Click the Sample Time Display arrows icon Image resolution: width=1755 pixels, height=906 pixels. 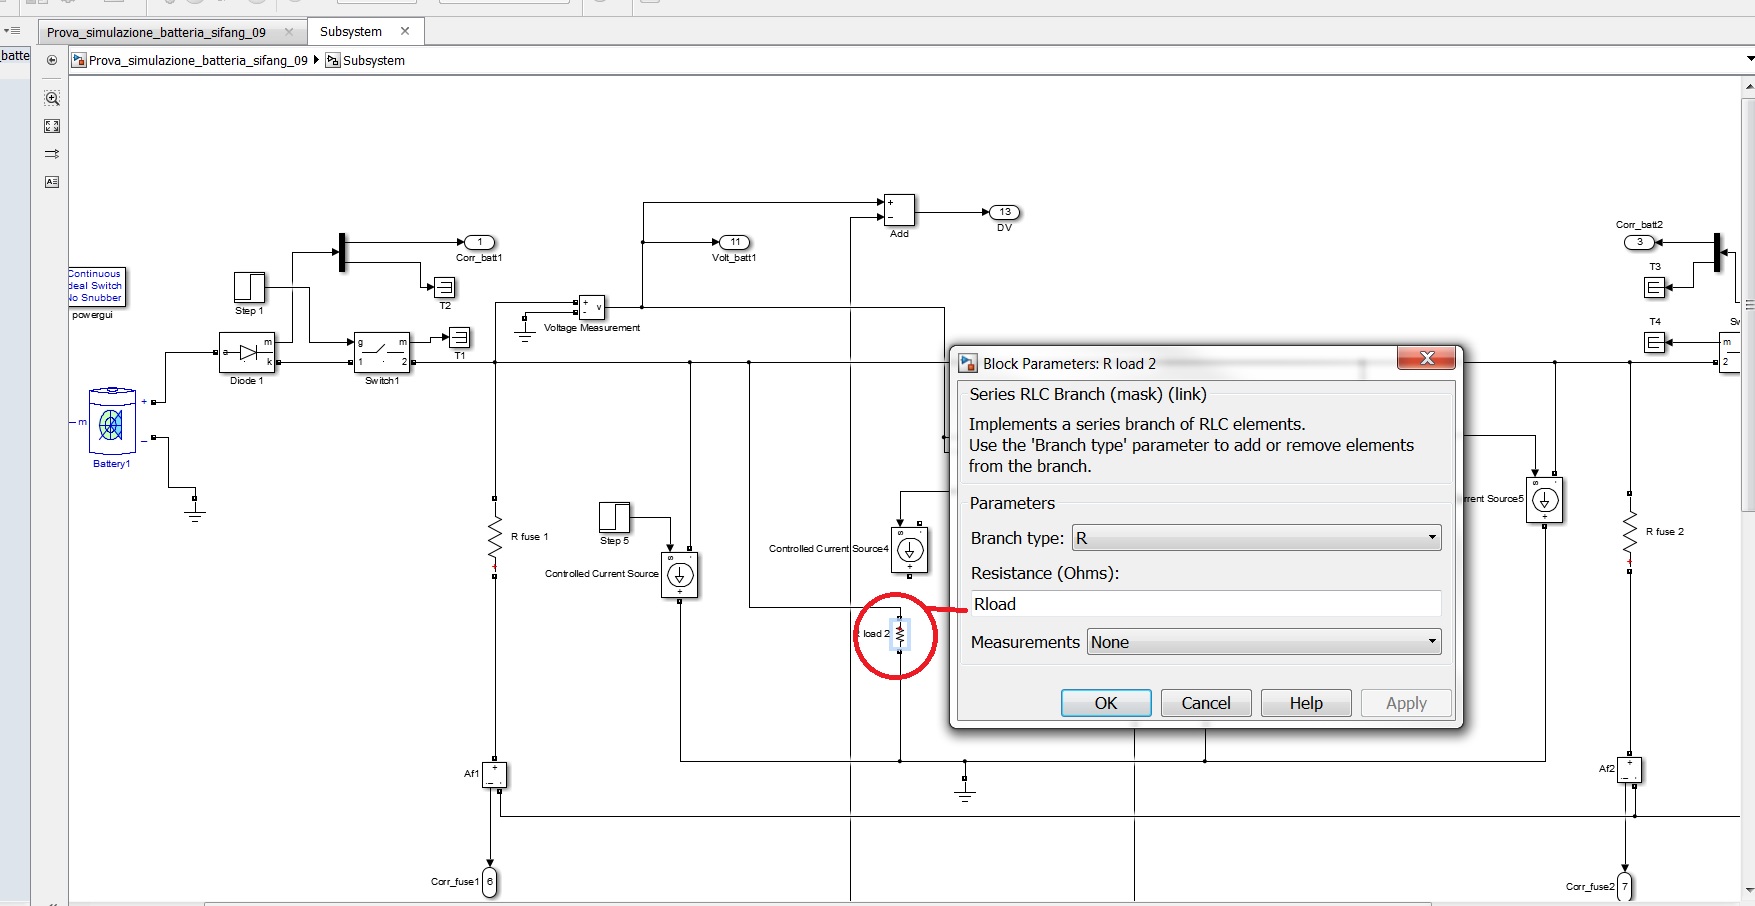pos(52,154)
